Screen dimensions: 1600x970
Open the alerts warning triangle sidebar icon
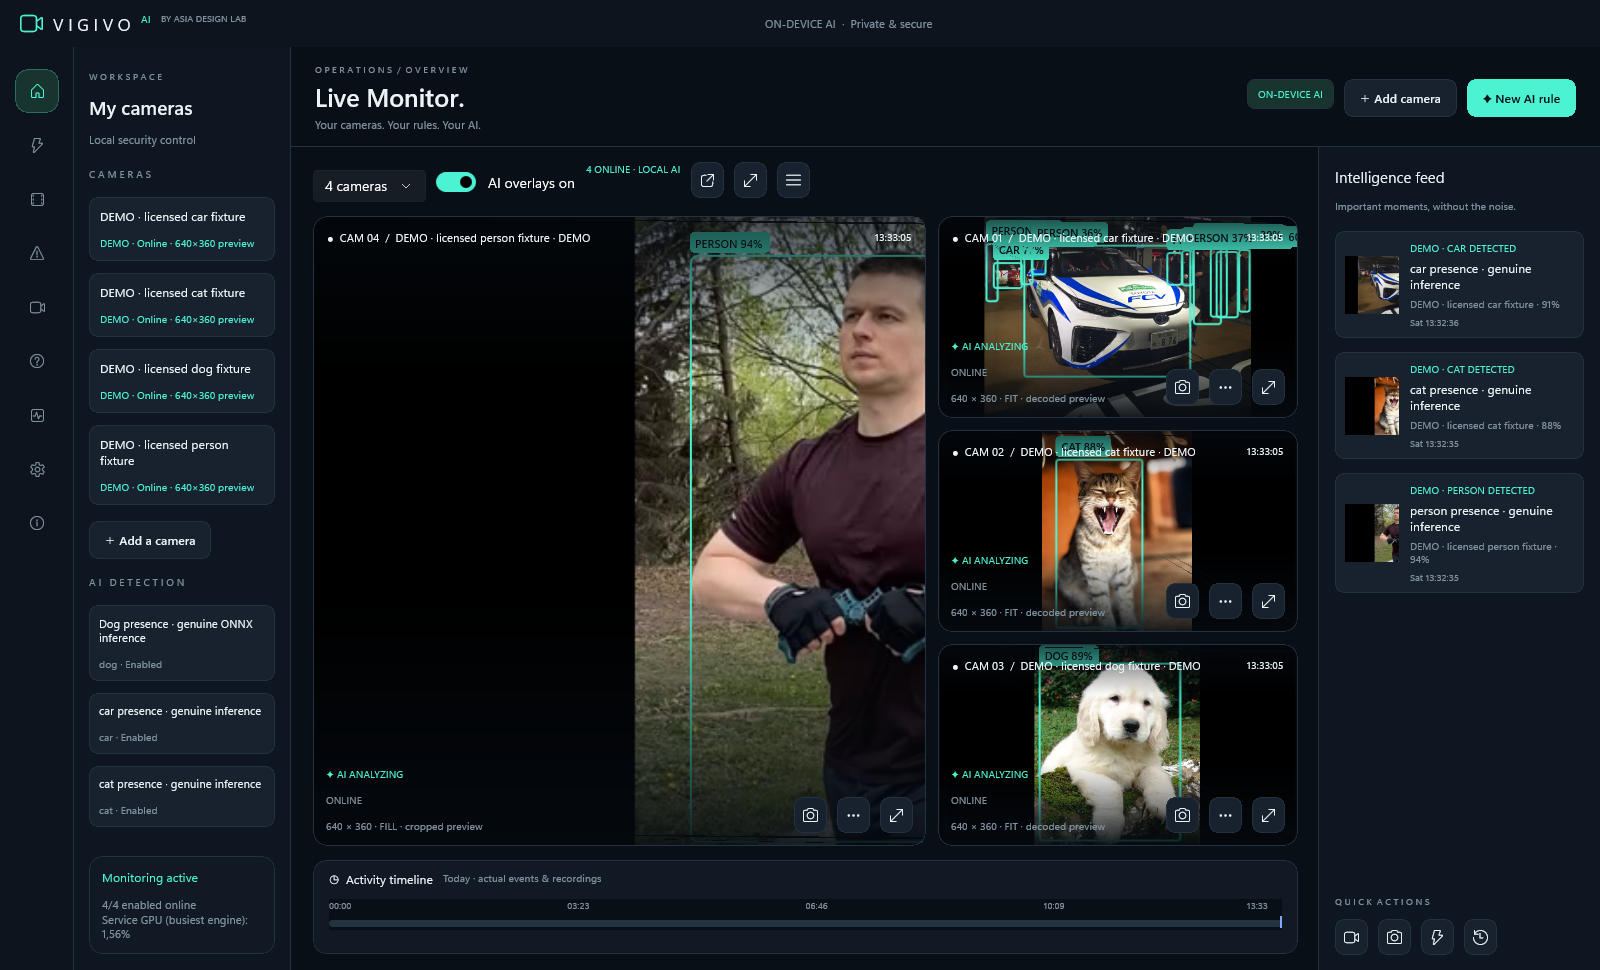37,253
